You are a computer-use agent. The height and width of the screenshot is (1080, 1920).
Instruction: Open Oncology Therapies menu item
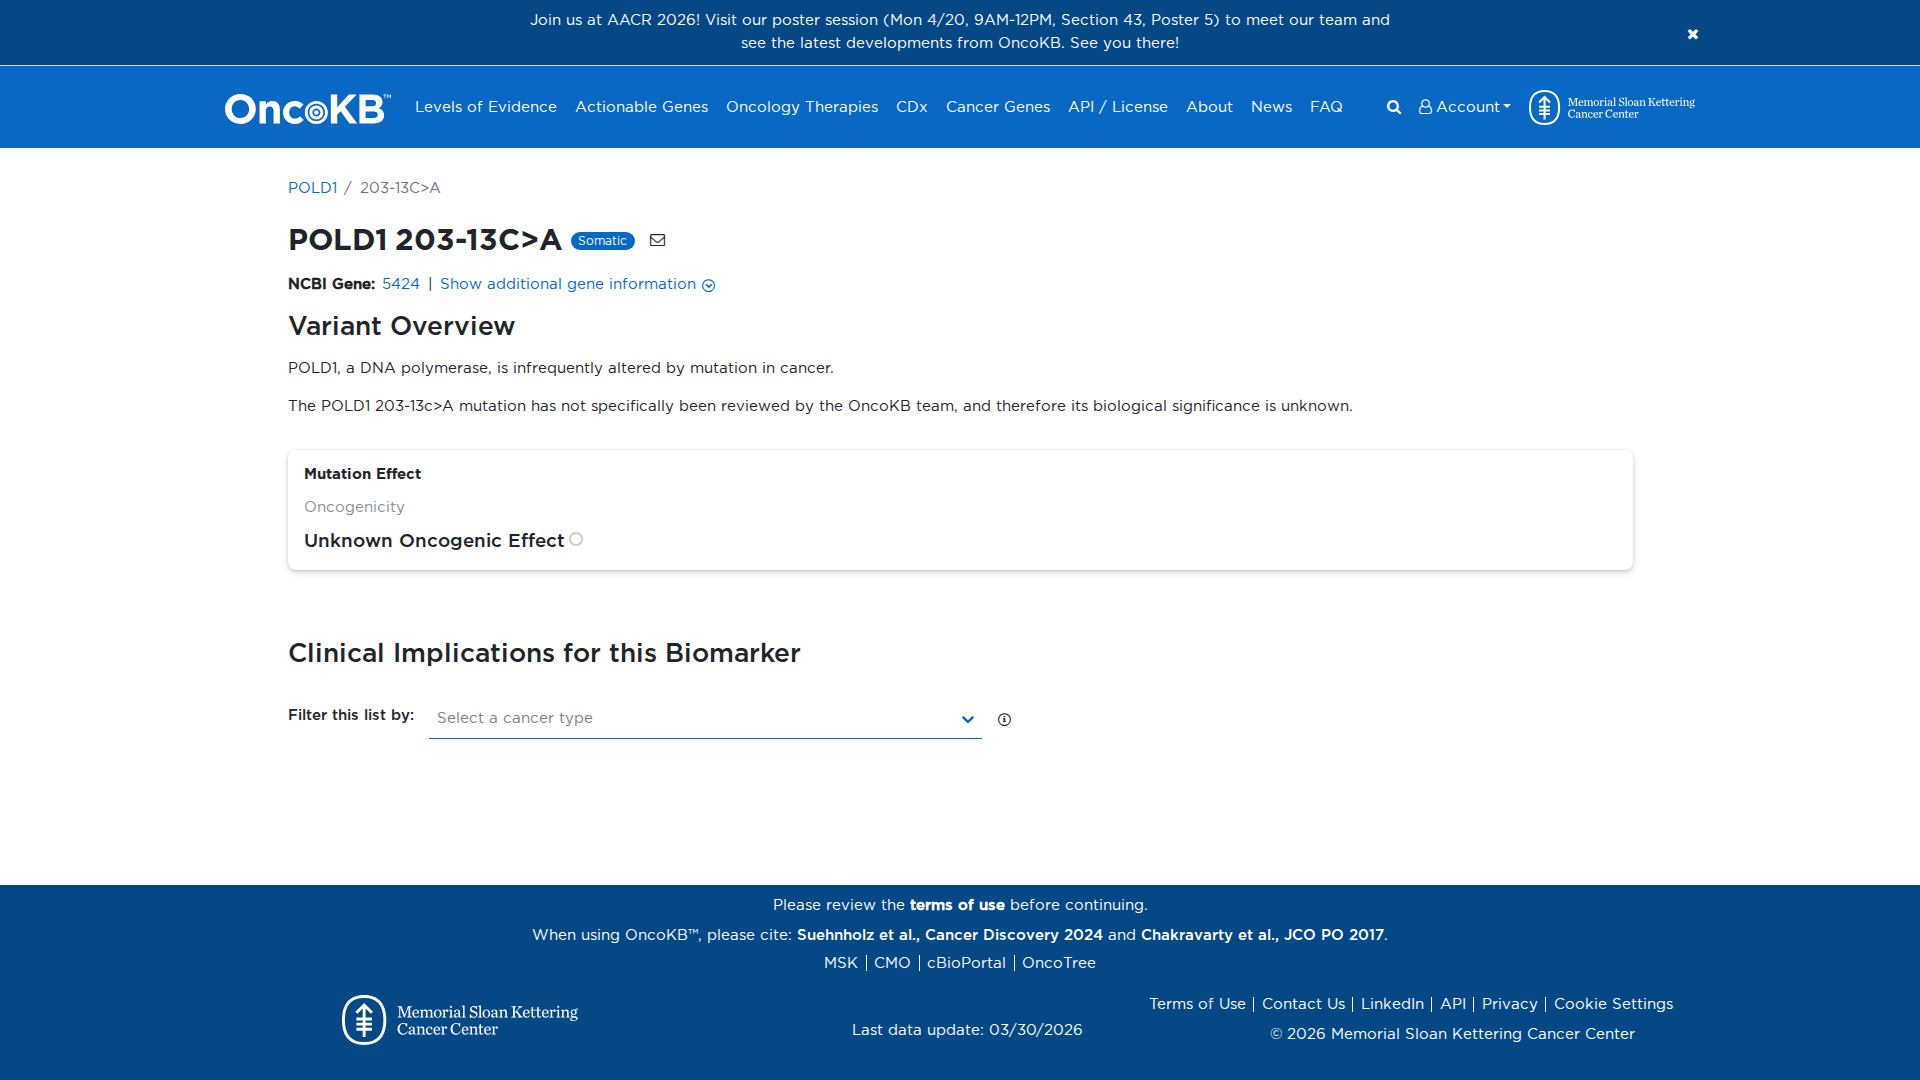tap(802, 107)
